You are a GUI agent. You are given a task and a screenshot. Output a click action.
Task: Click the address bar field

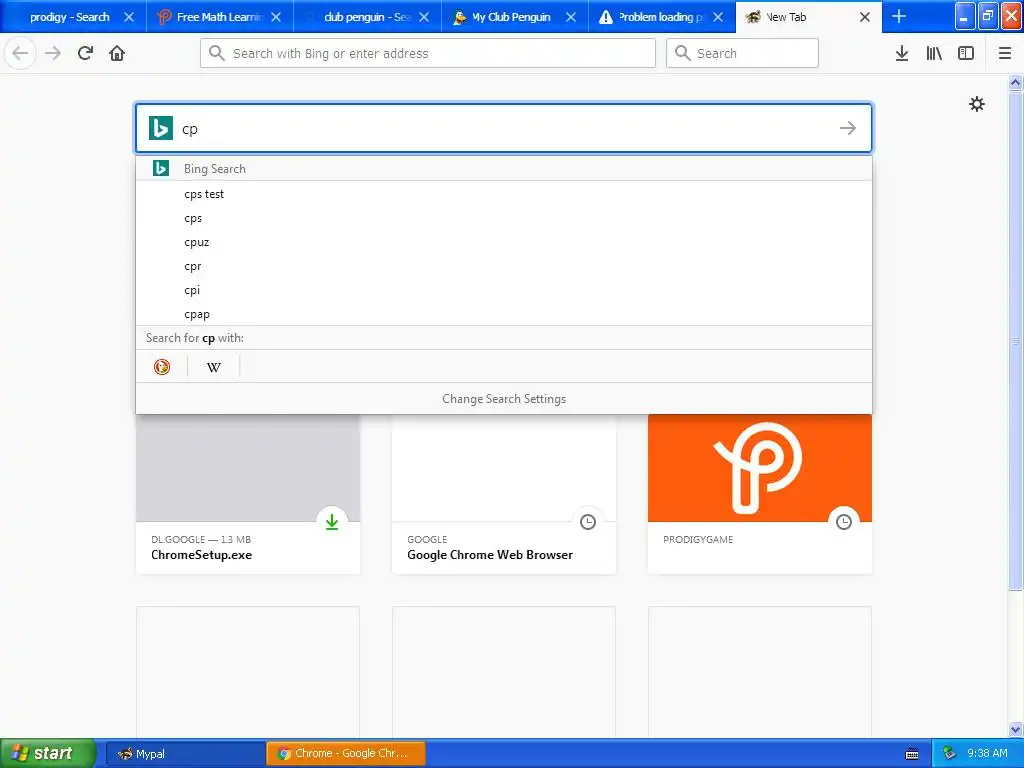(x=428, y=53)
